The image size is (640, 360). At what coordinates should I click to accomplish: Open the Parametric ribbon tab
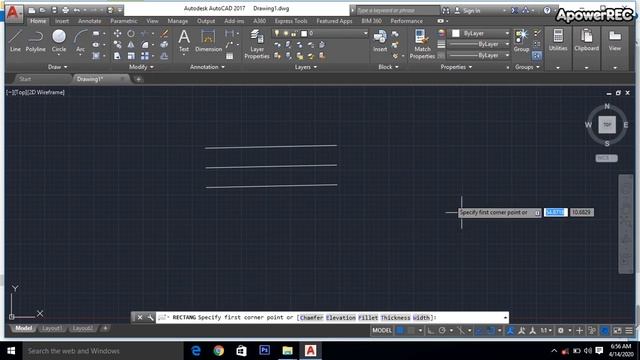[124, 21]
